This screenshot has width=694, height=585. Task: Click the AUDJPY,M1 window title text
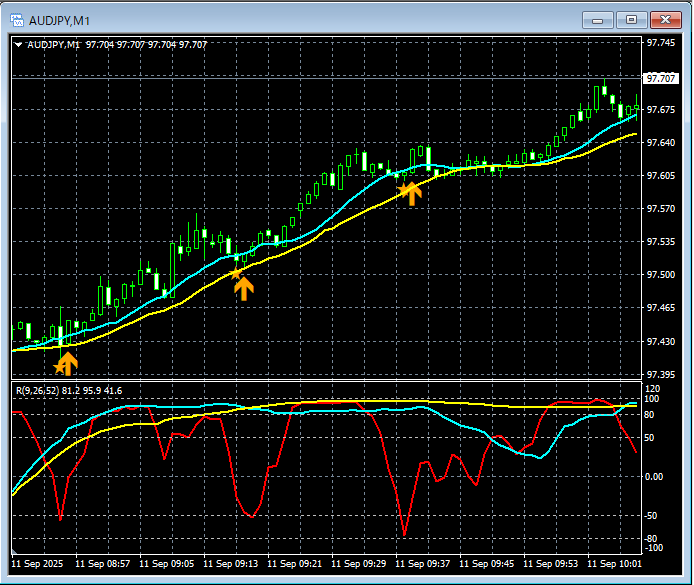60,19
